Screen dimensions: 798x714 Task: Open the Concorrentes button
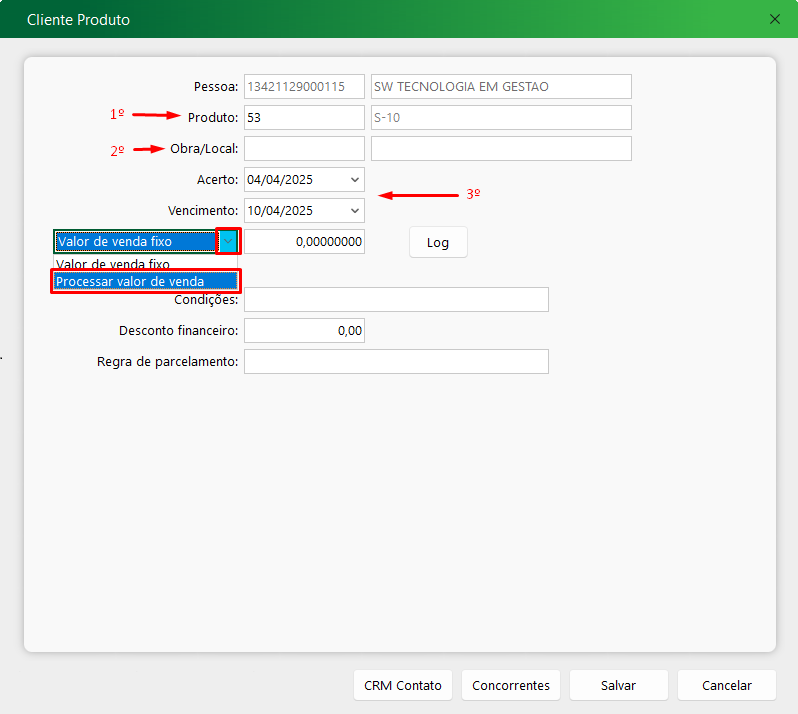511,686
